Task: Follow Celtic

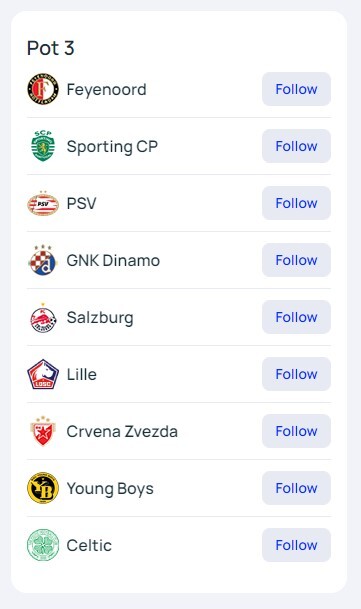Action: pyautogui.click(x=296, y=545)
